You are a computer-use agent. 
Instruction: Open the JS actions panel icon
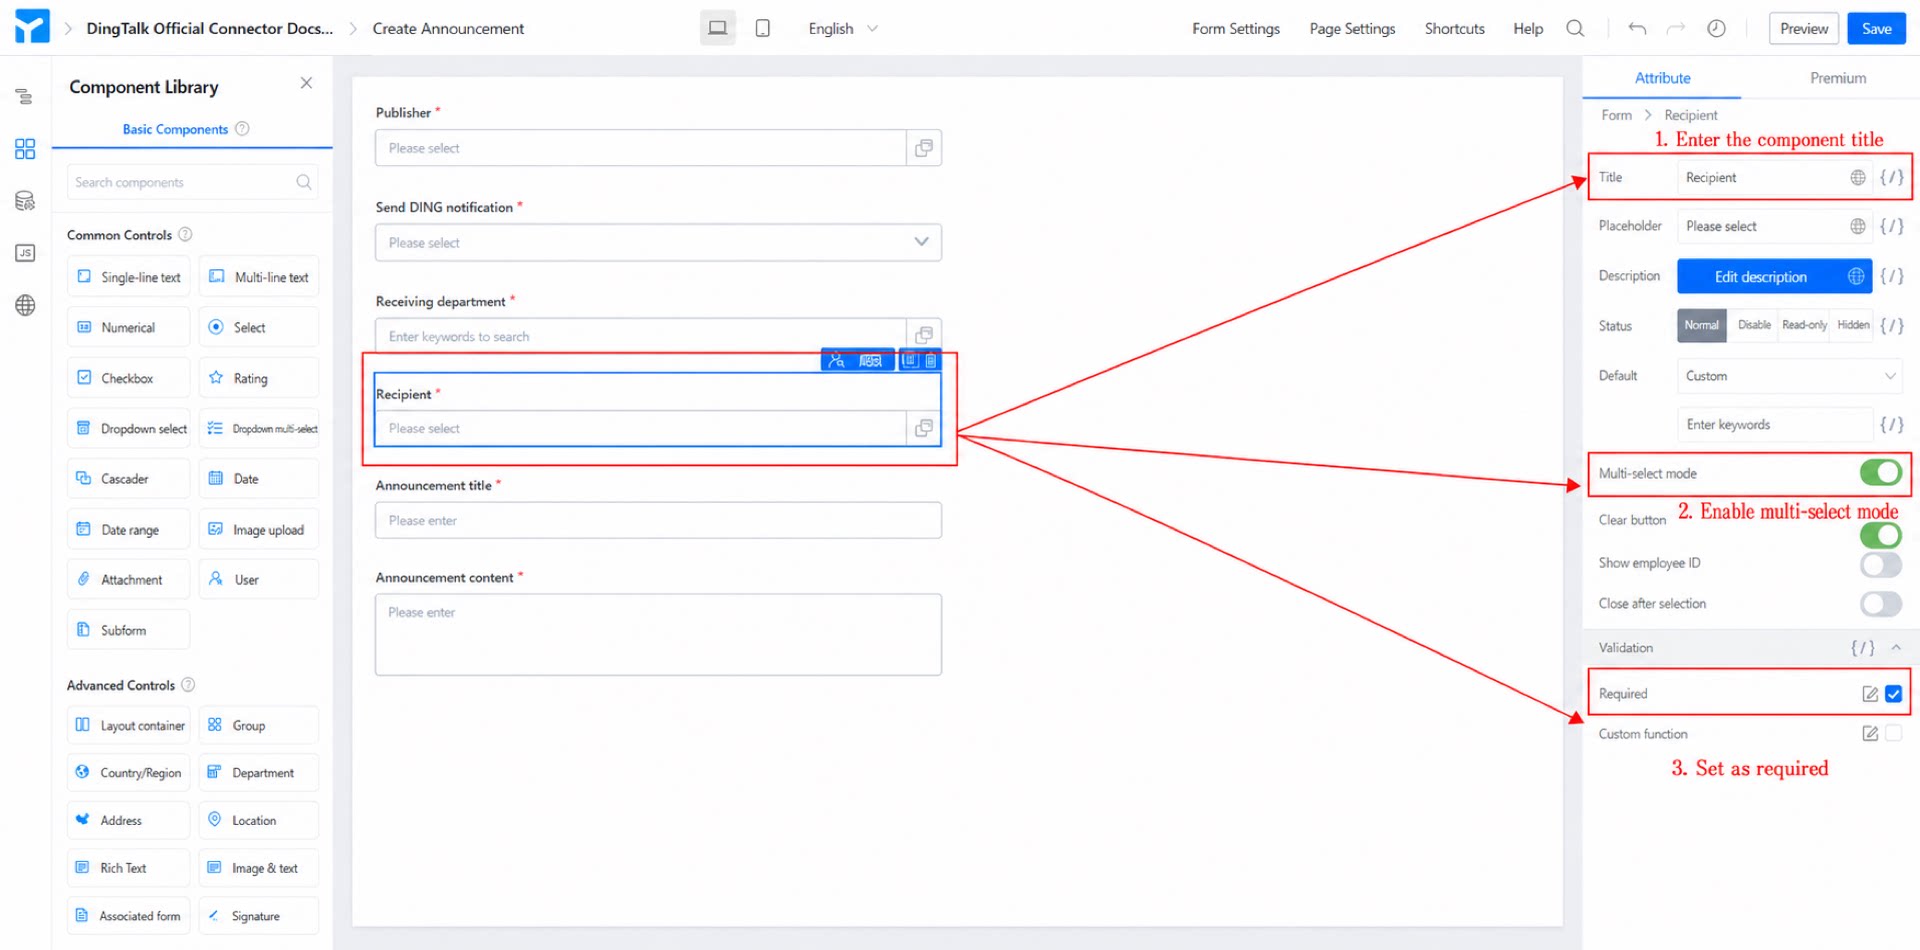[x=25, y=253]
